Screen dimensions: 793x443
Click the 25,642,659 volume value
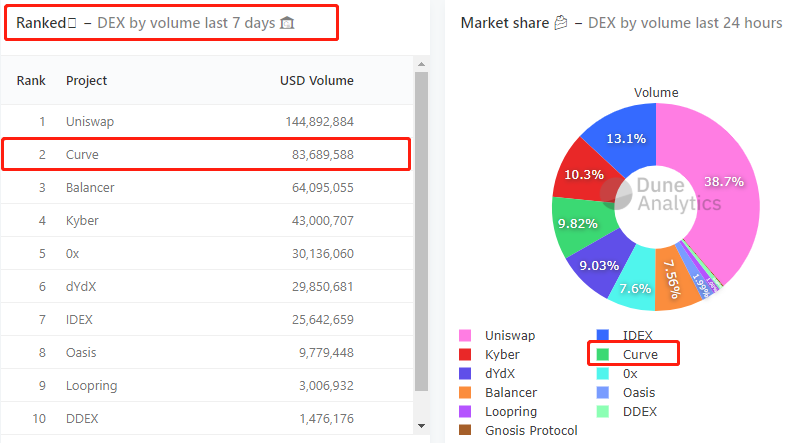point(323,320)
